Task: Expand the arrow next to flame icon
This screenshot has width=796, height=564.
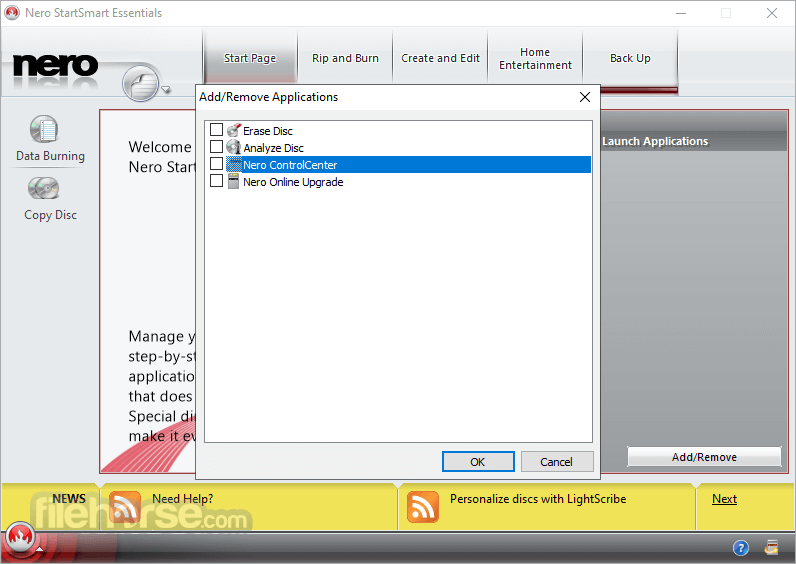Action: click(x=40, y=549)
